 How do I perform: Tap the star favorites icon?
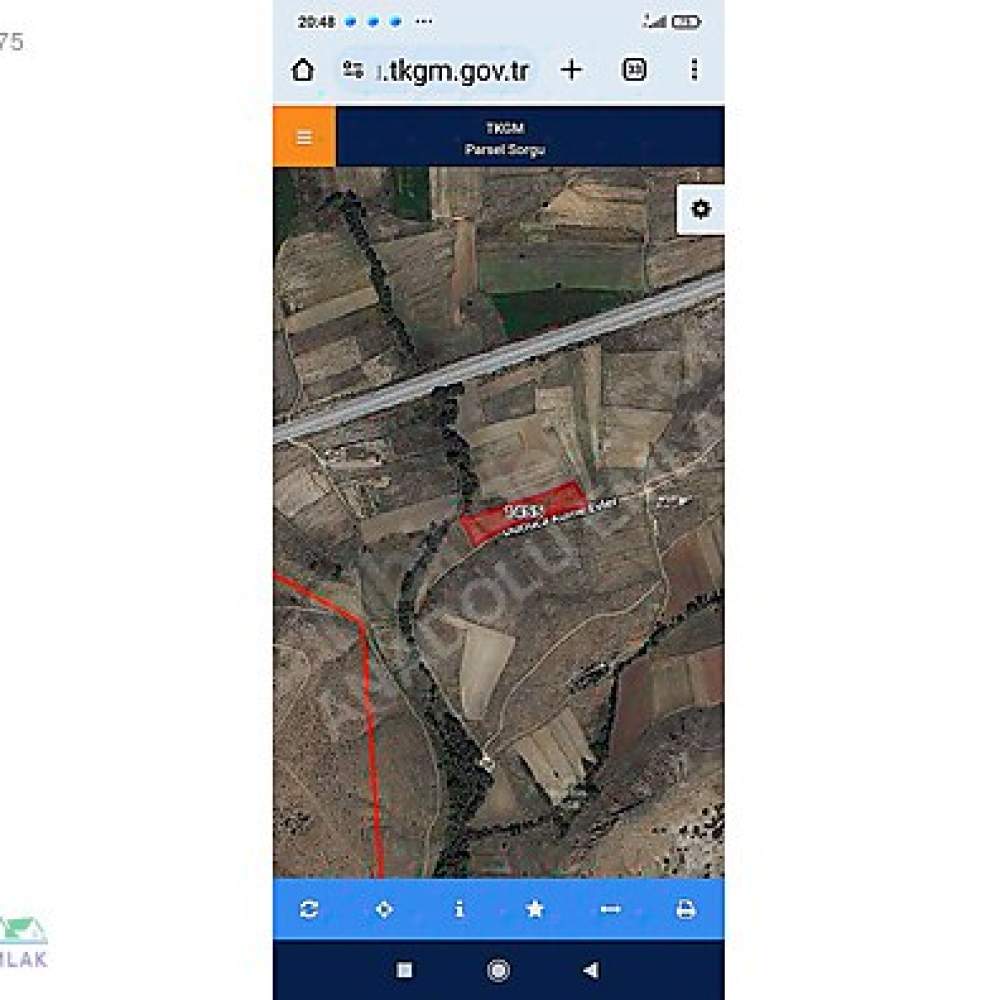pos(534,909)
